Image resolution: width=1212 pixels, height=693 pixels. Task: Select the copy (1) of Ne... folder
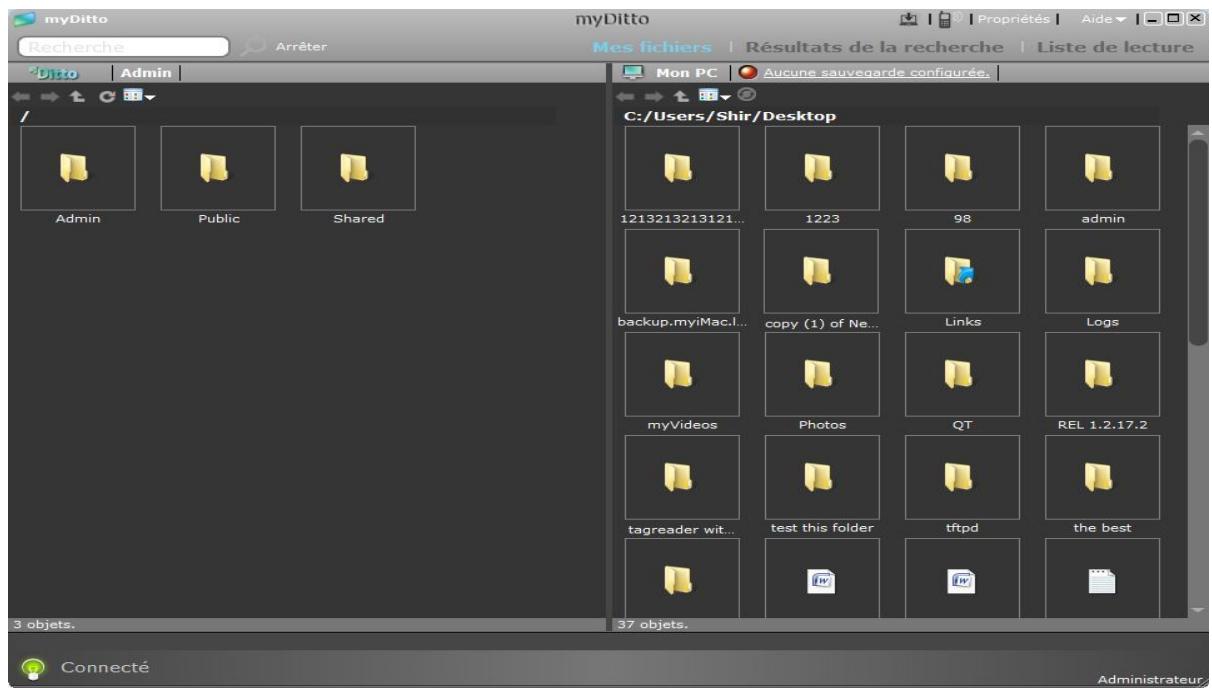tap(822, 279)
